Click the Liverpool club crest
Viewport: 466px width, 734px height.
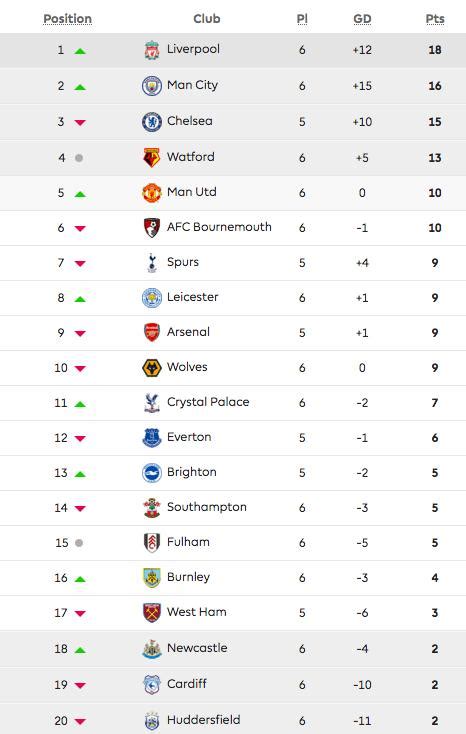[152, 50]
